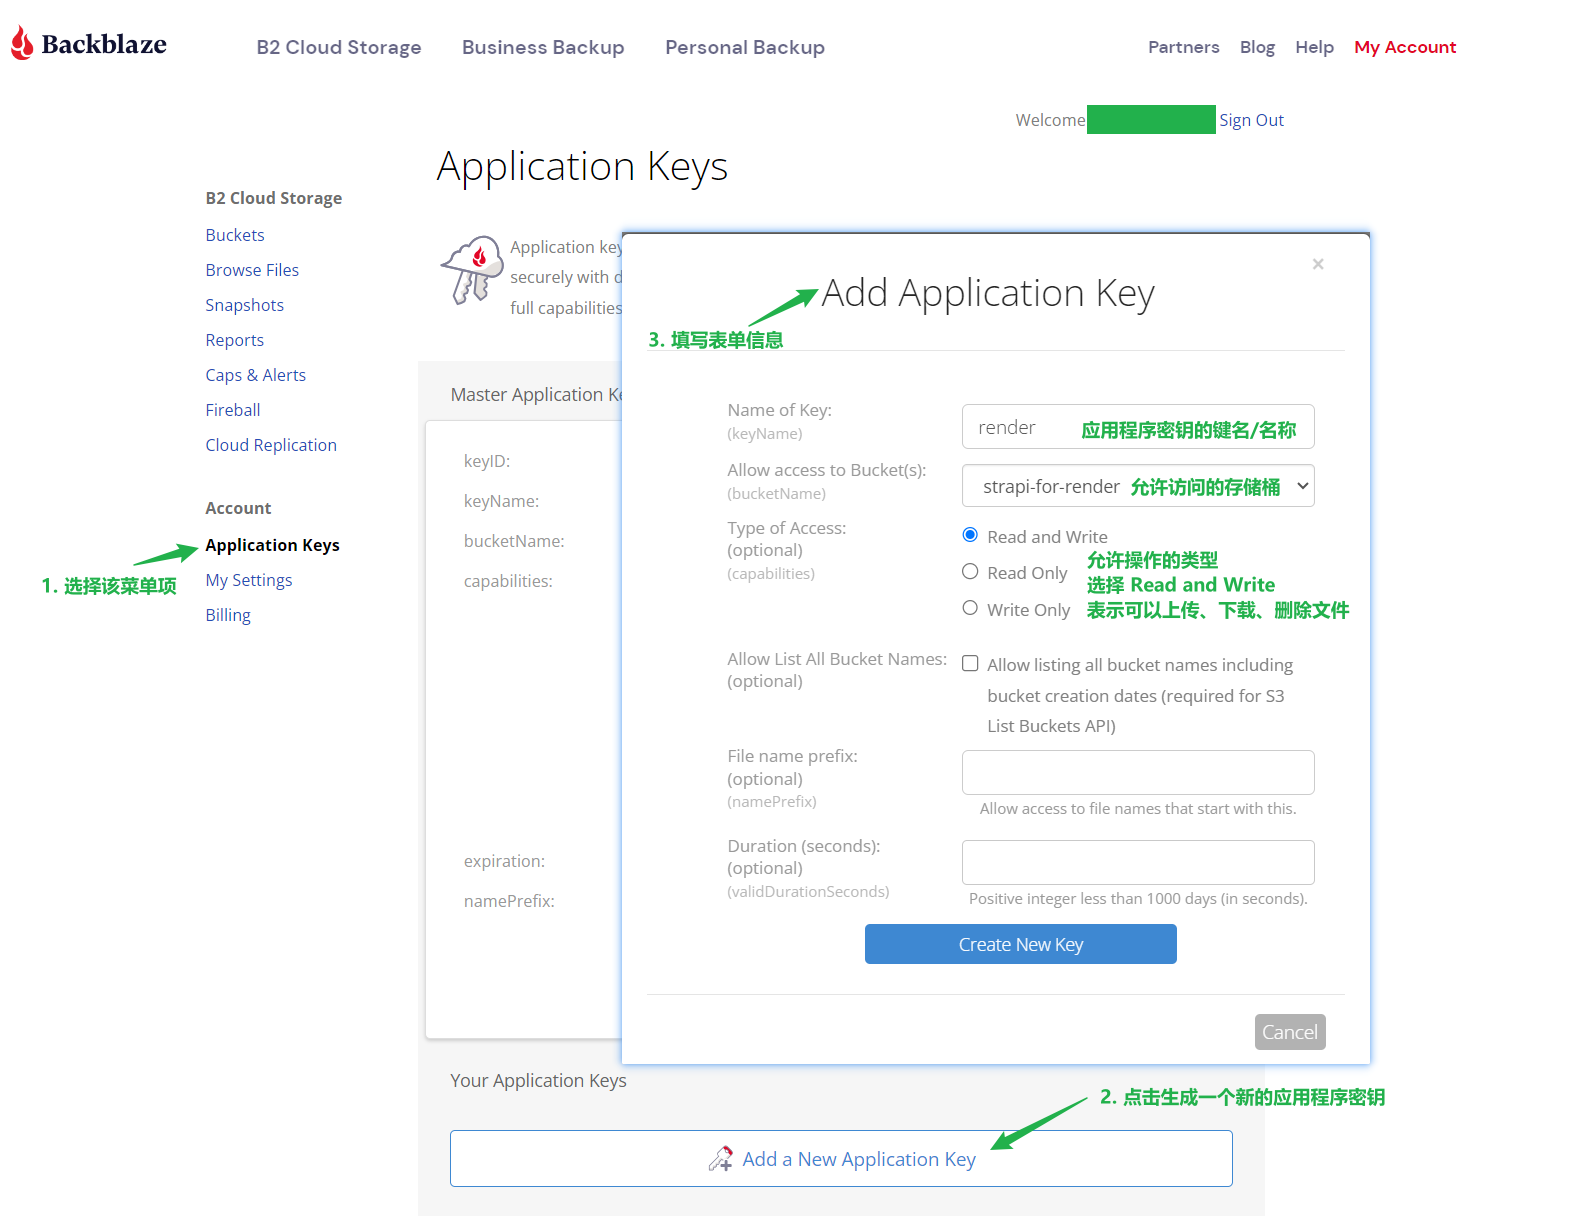1591x1216 pixels.
Task: Open Caps & Alerts in the sidebar
Action: coord(255,375)
